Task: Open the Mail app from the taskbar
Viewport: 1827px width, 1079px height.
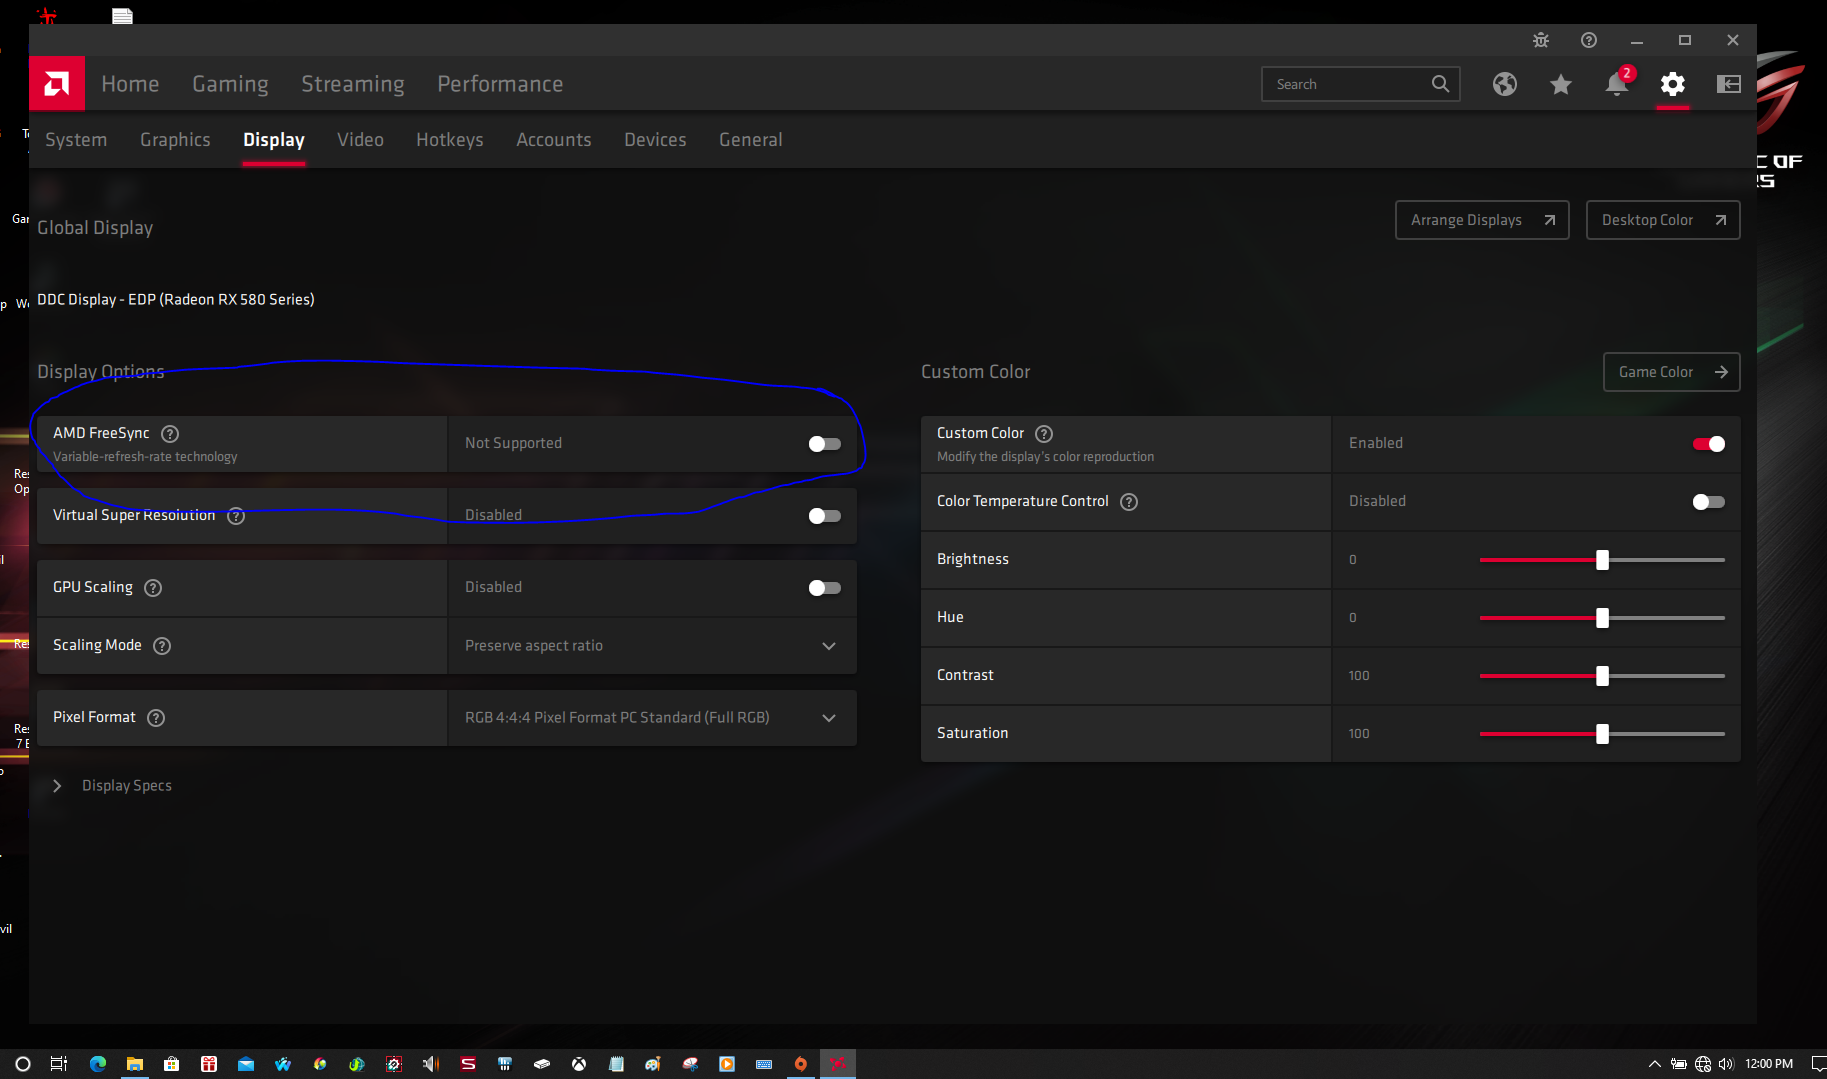Action: tap(245, 1064)
